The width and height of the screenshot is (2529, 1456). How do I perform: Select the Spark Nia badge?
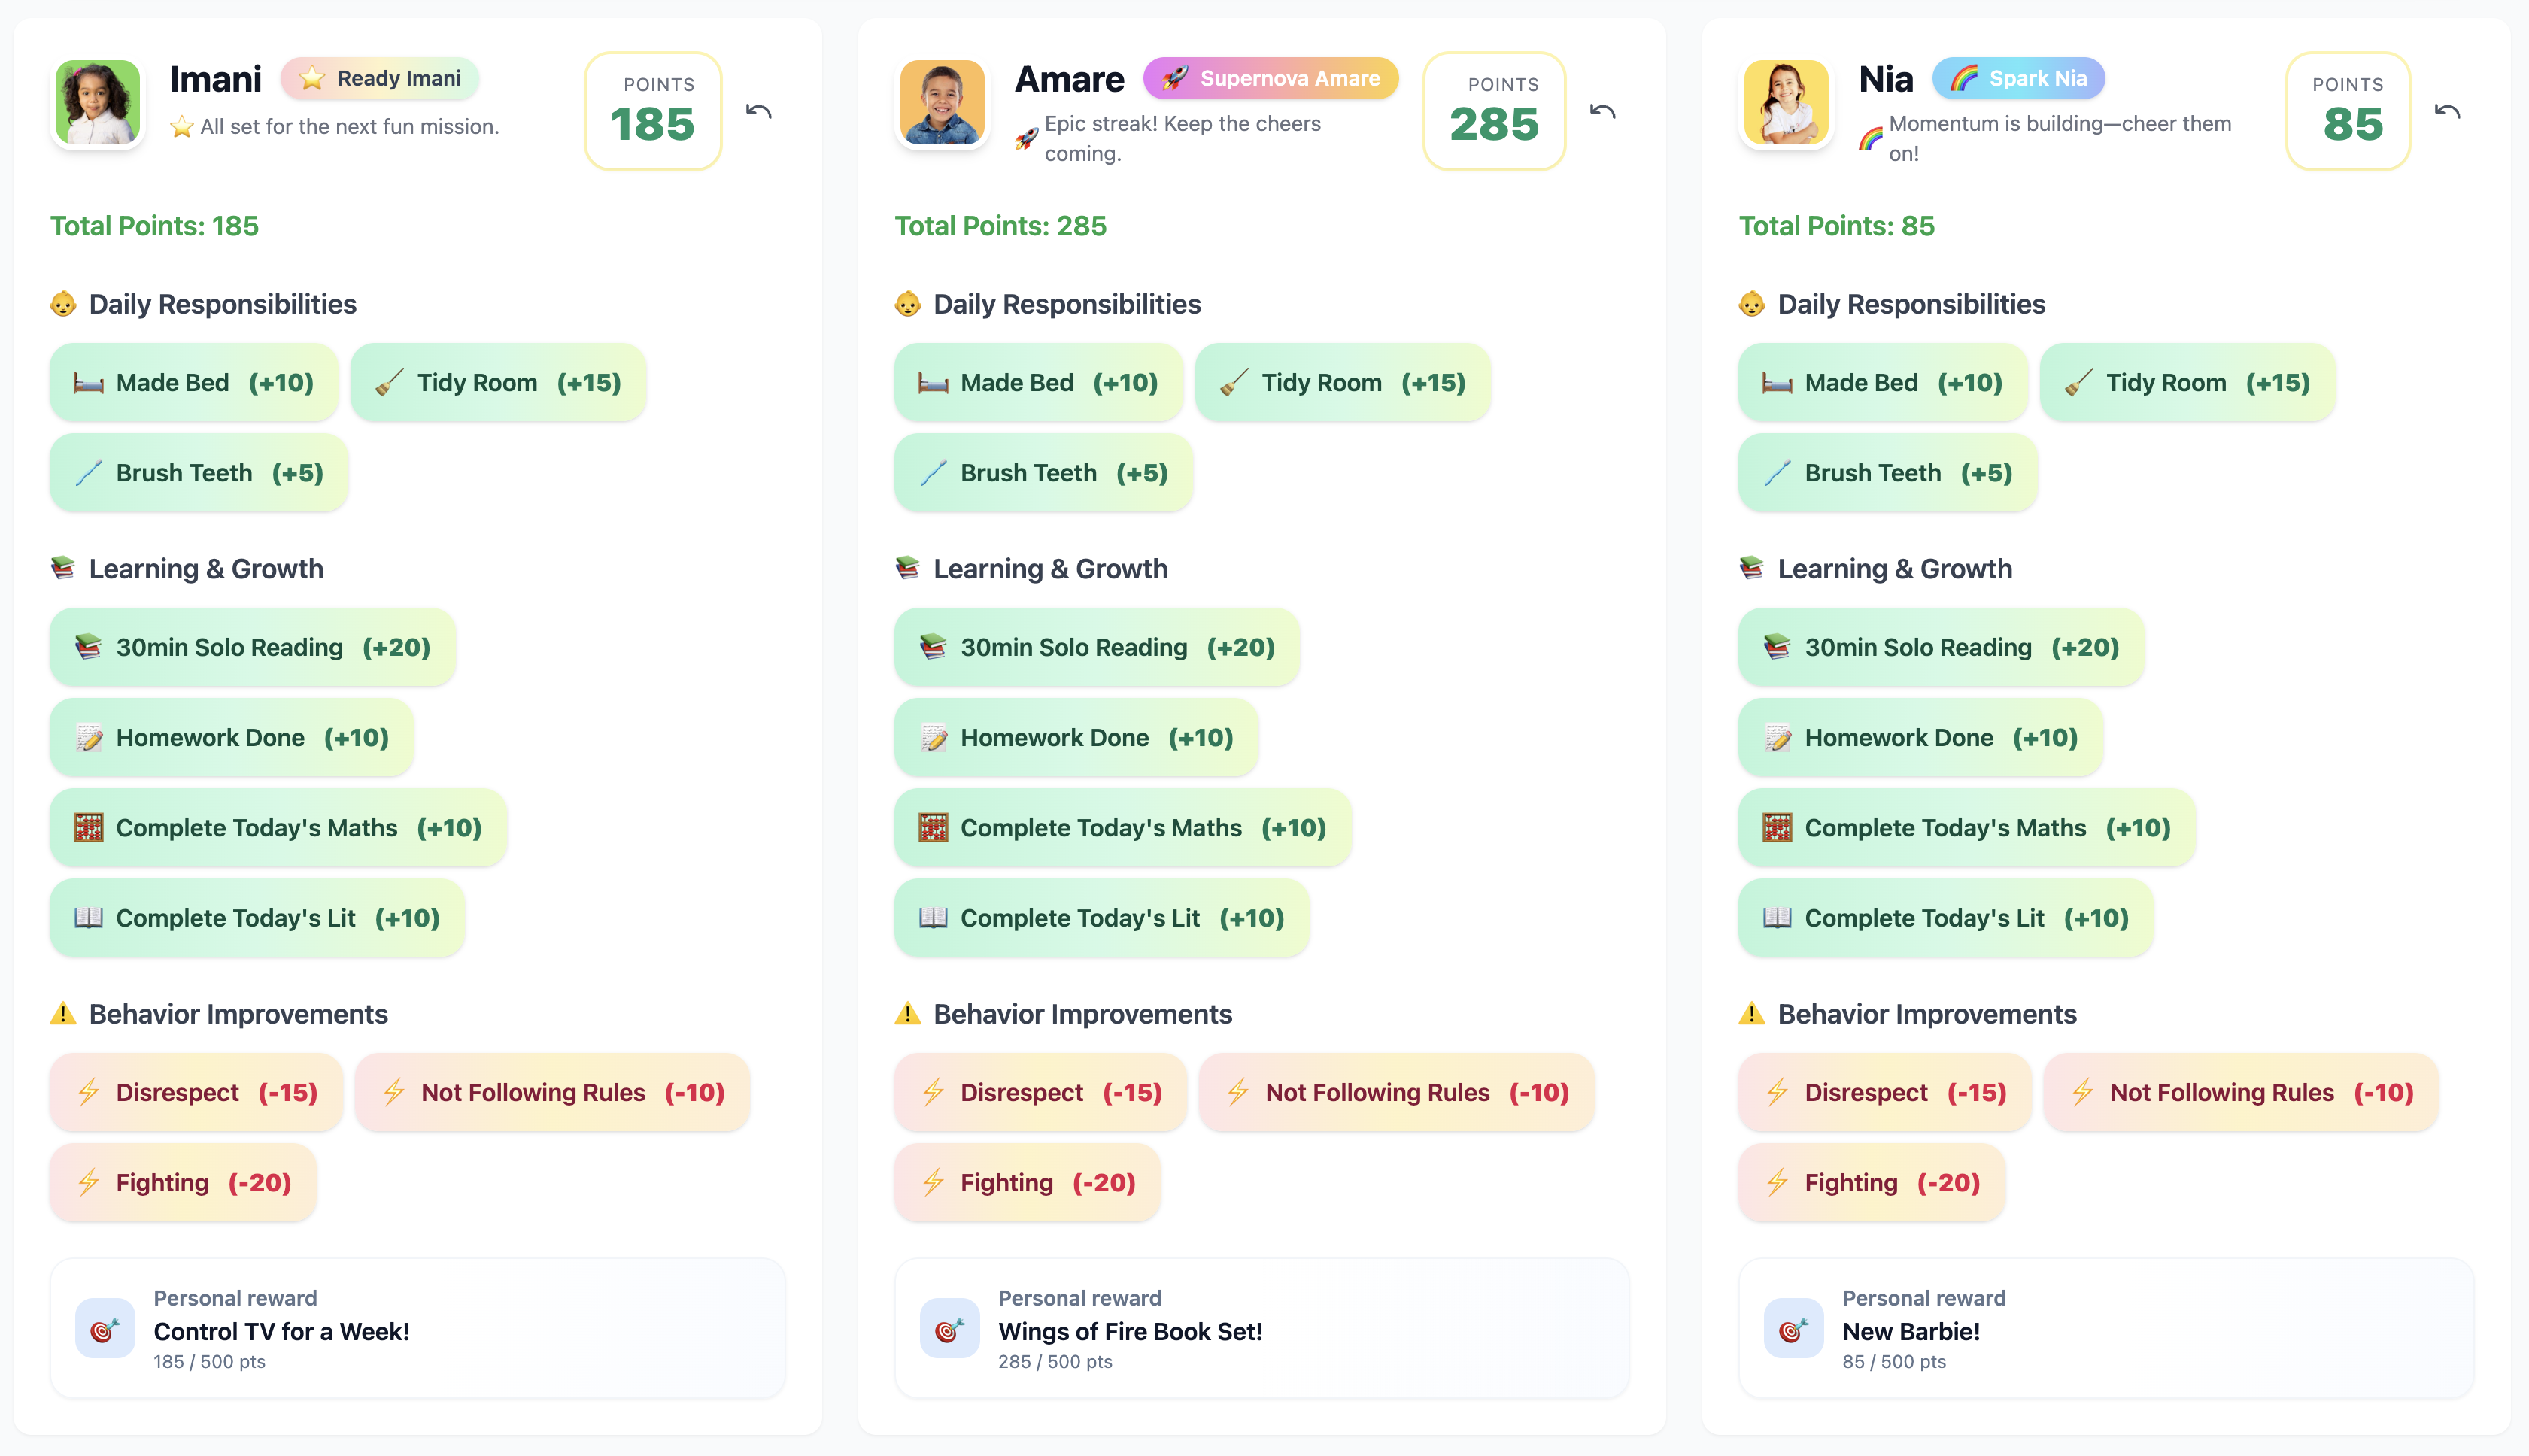coord(2018,78)
